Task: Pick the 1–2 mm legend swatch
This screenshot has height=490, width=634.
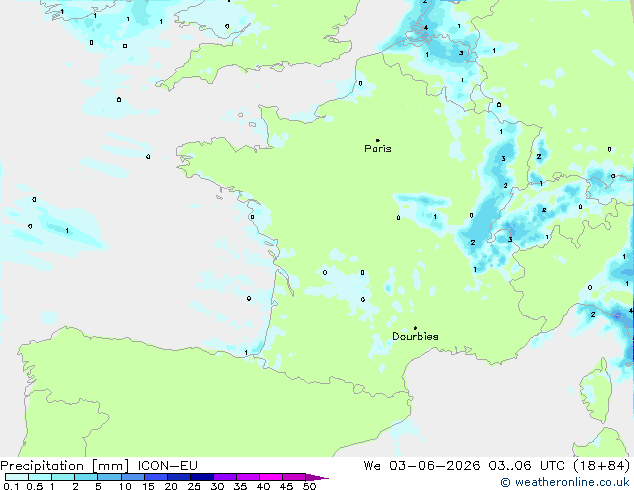Action: (x=63, y=477)
